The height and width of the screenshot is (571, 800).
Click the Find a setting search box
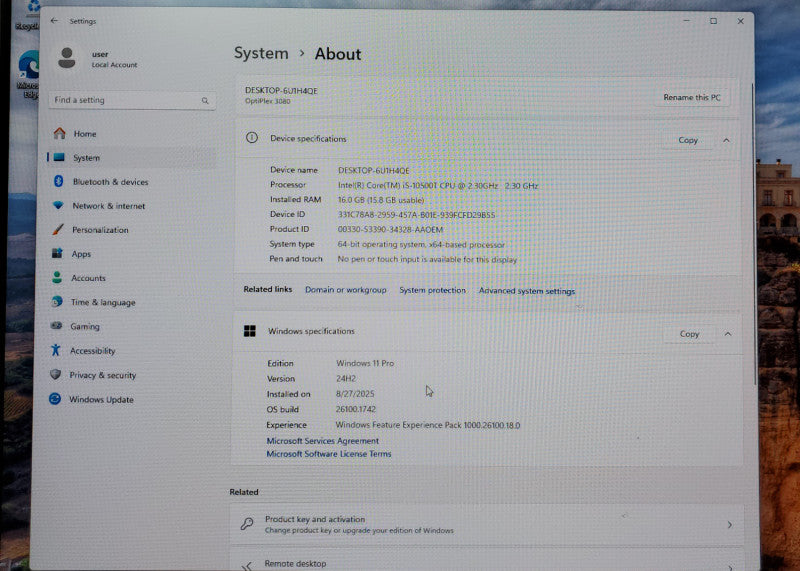point(132,100)
